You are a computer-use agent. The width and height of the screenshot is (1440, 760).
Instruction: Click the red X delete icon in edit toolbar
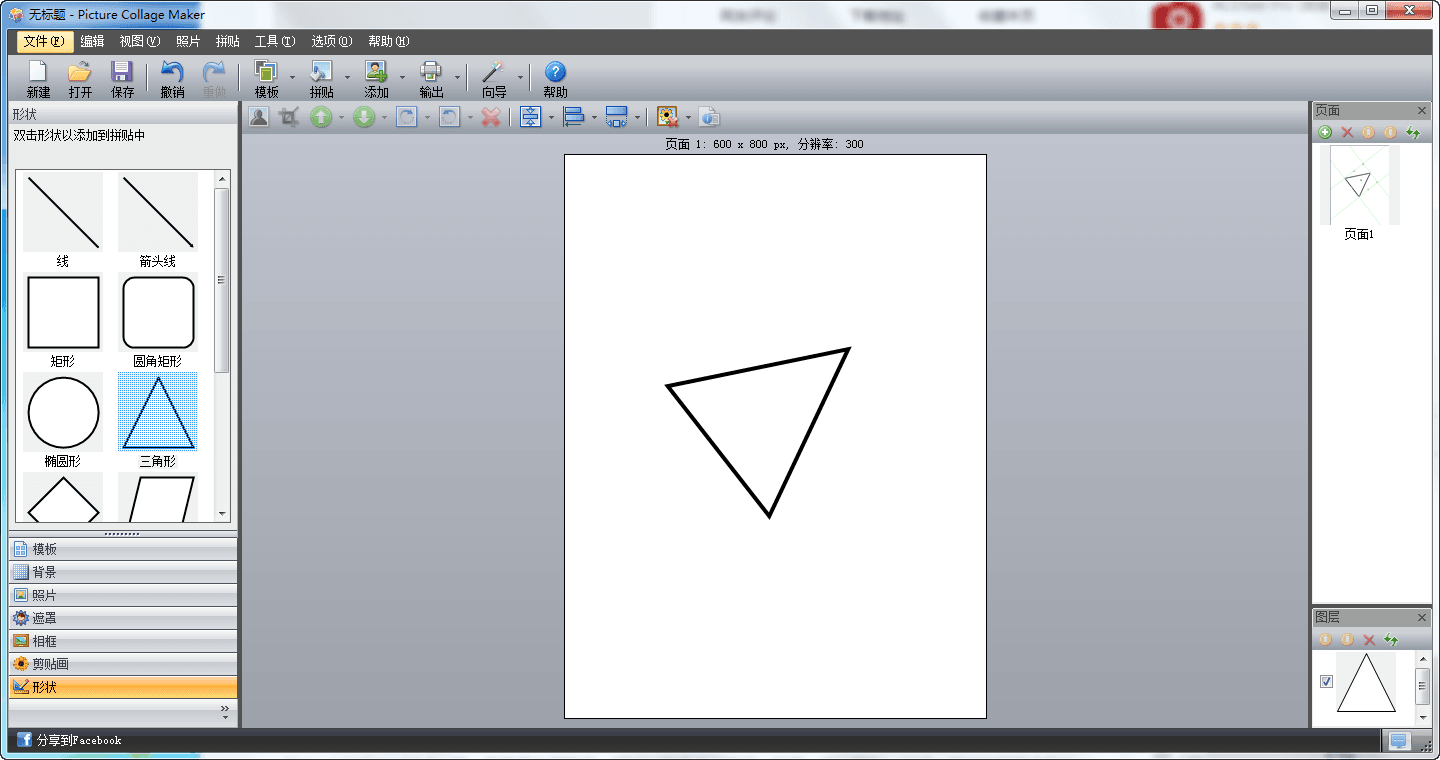(x=490, y=117)
